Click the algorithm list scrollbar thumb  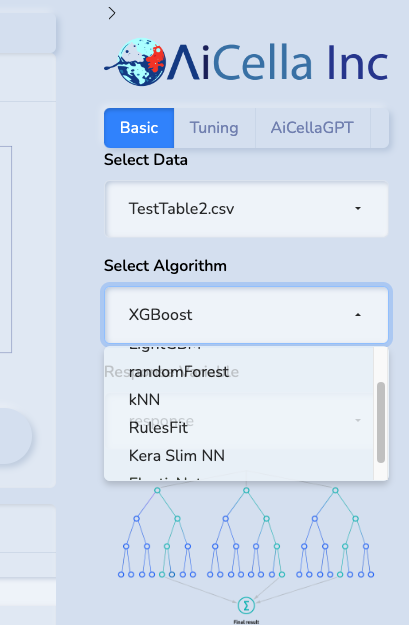tap(381, 423)
